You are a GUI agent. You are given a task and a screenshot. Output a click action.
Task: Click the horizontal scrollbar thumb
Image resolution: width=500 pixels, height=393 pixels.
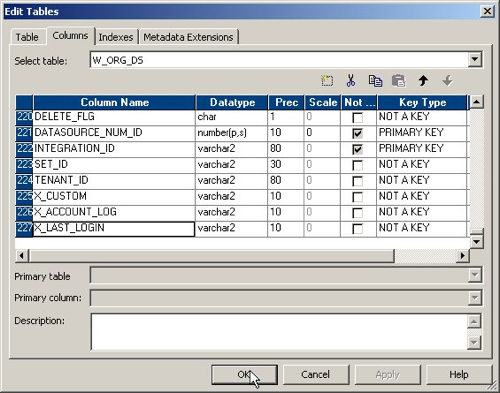pos(212,256)
